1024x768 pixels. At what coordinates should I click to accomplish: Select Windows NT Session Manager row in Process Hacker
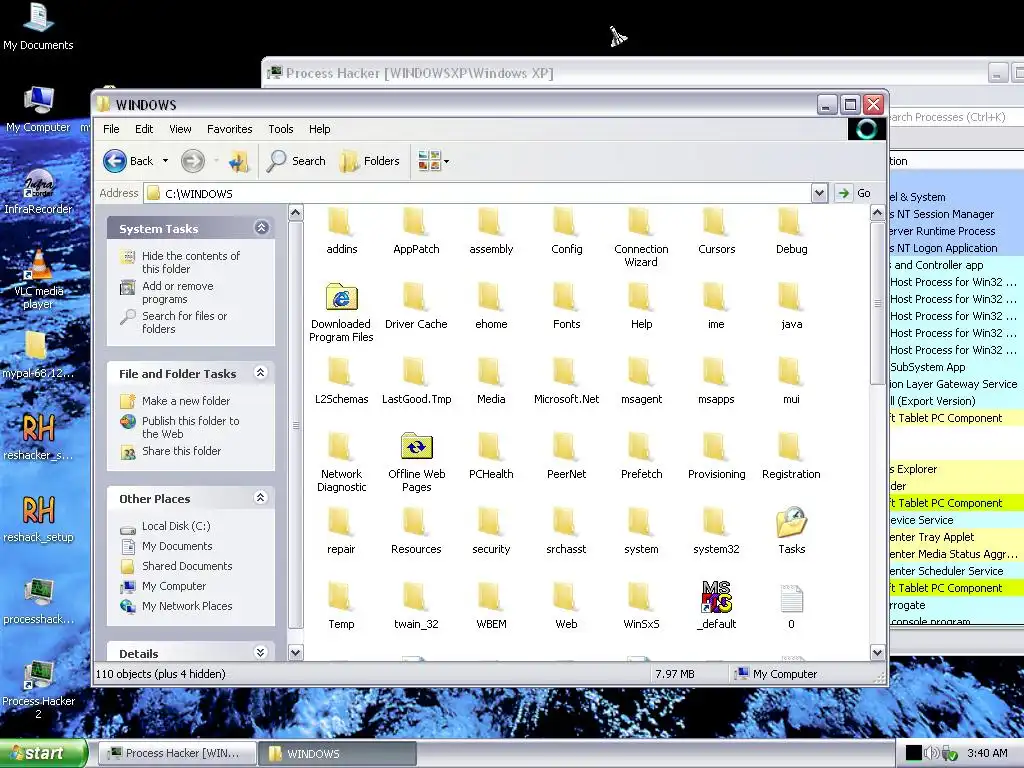click(956, 214)
